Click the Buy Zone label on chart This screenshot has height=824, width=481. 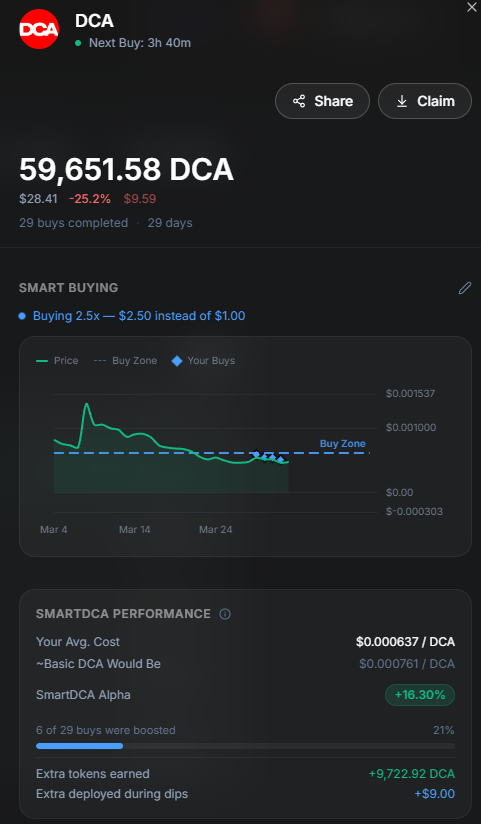[x=342, y=444]
